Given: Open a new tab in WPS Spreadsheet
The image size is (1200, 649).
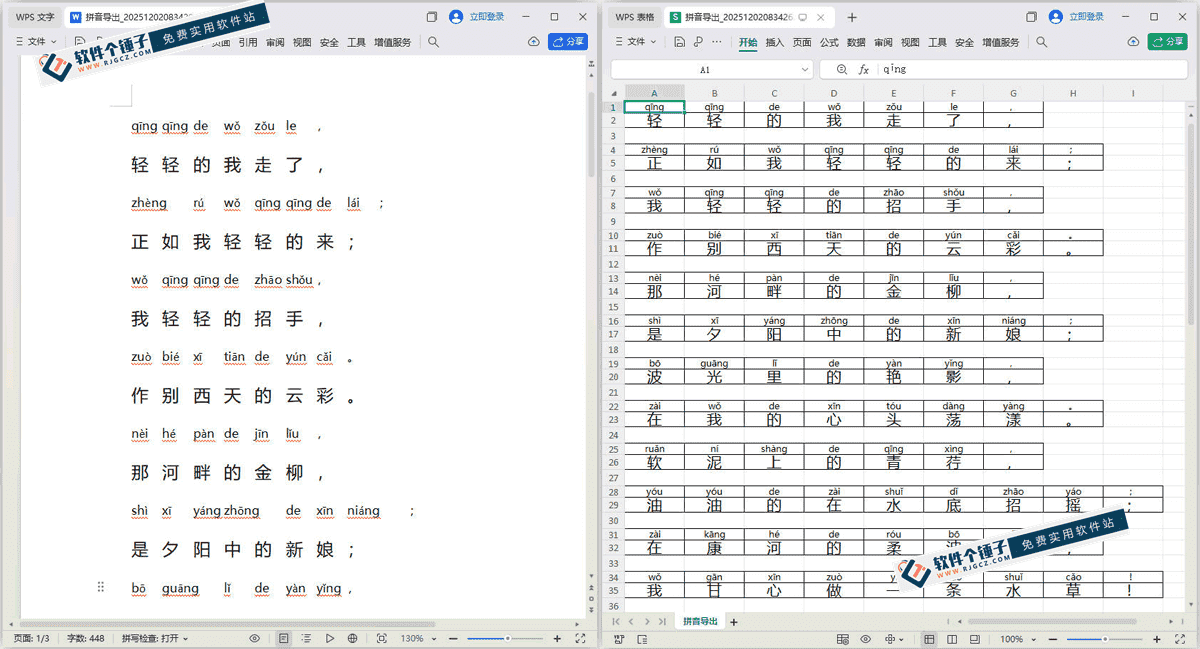Looking at the screenshot, I should click(x=852, y=17).
